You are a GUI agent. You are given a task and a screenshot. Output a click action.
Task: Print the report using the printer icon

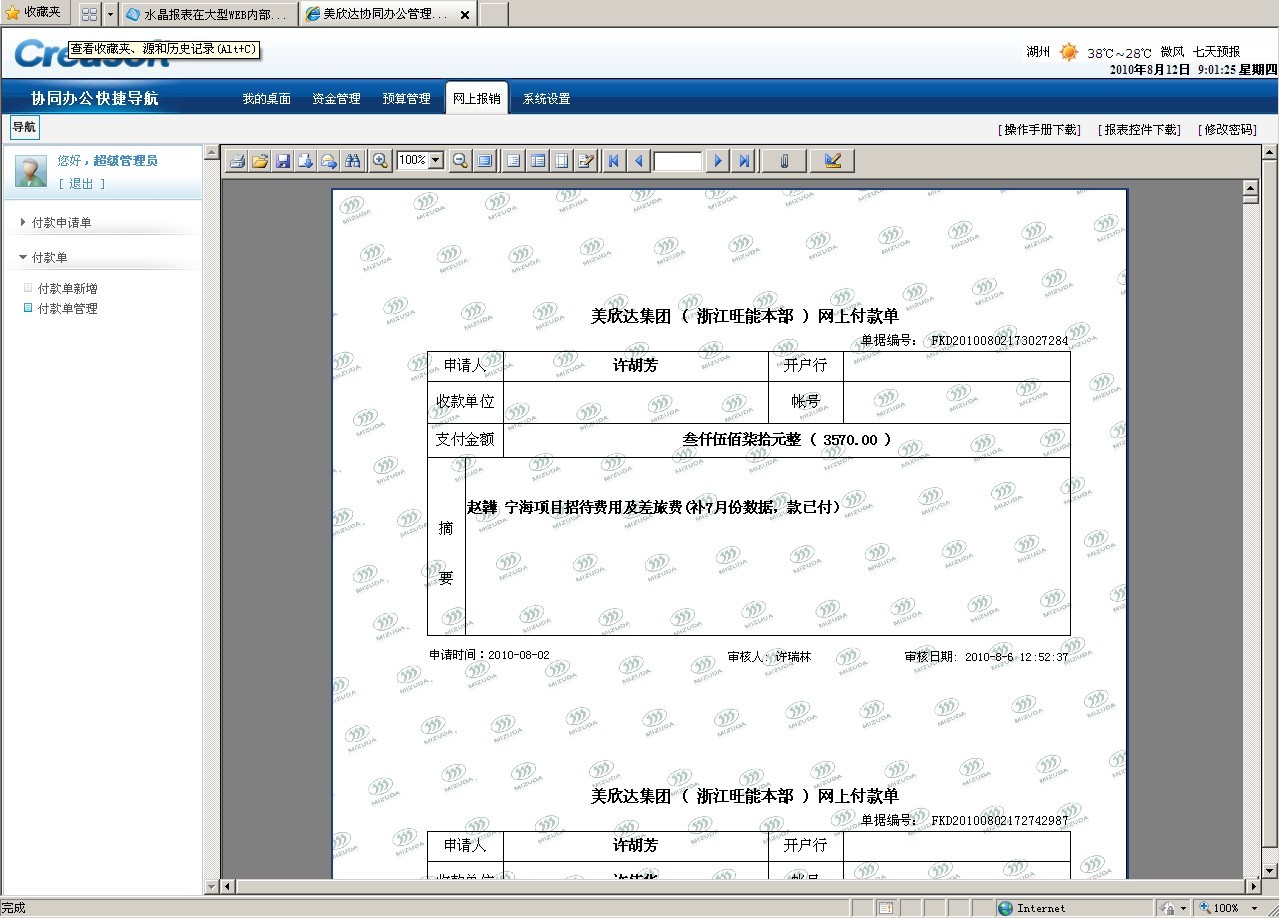pyautogui.click(x=236, y=160)
